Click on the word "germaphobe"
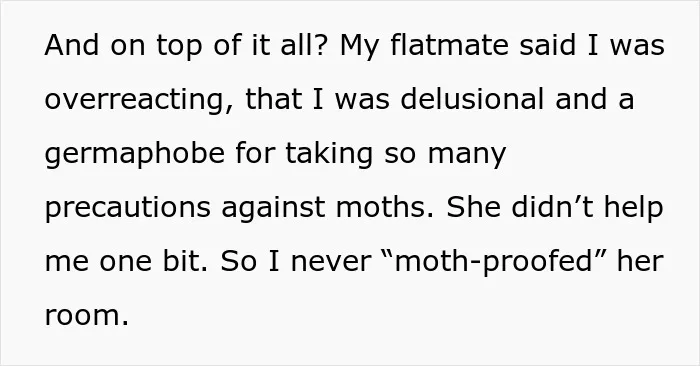Viewport: 700px width, 366px height. tap(134, 154)
